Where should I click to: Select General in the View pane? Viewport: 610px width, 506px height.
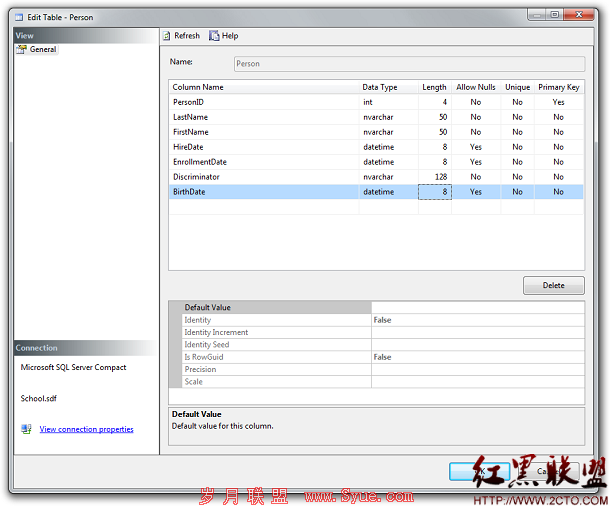(43, 49)
